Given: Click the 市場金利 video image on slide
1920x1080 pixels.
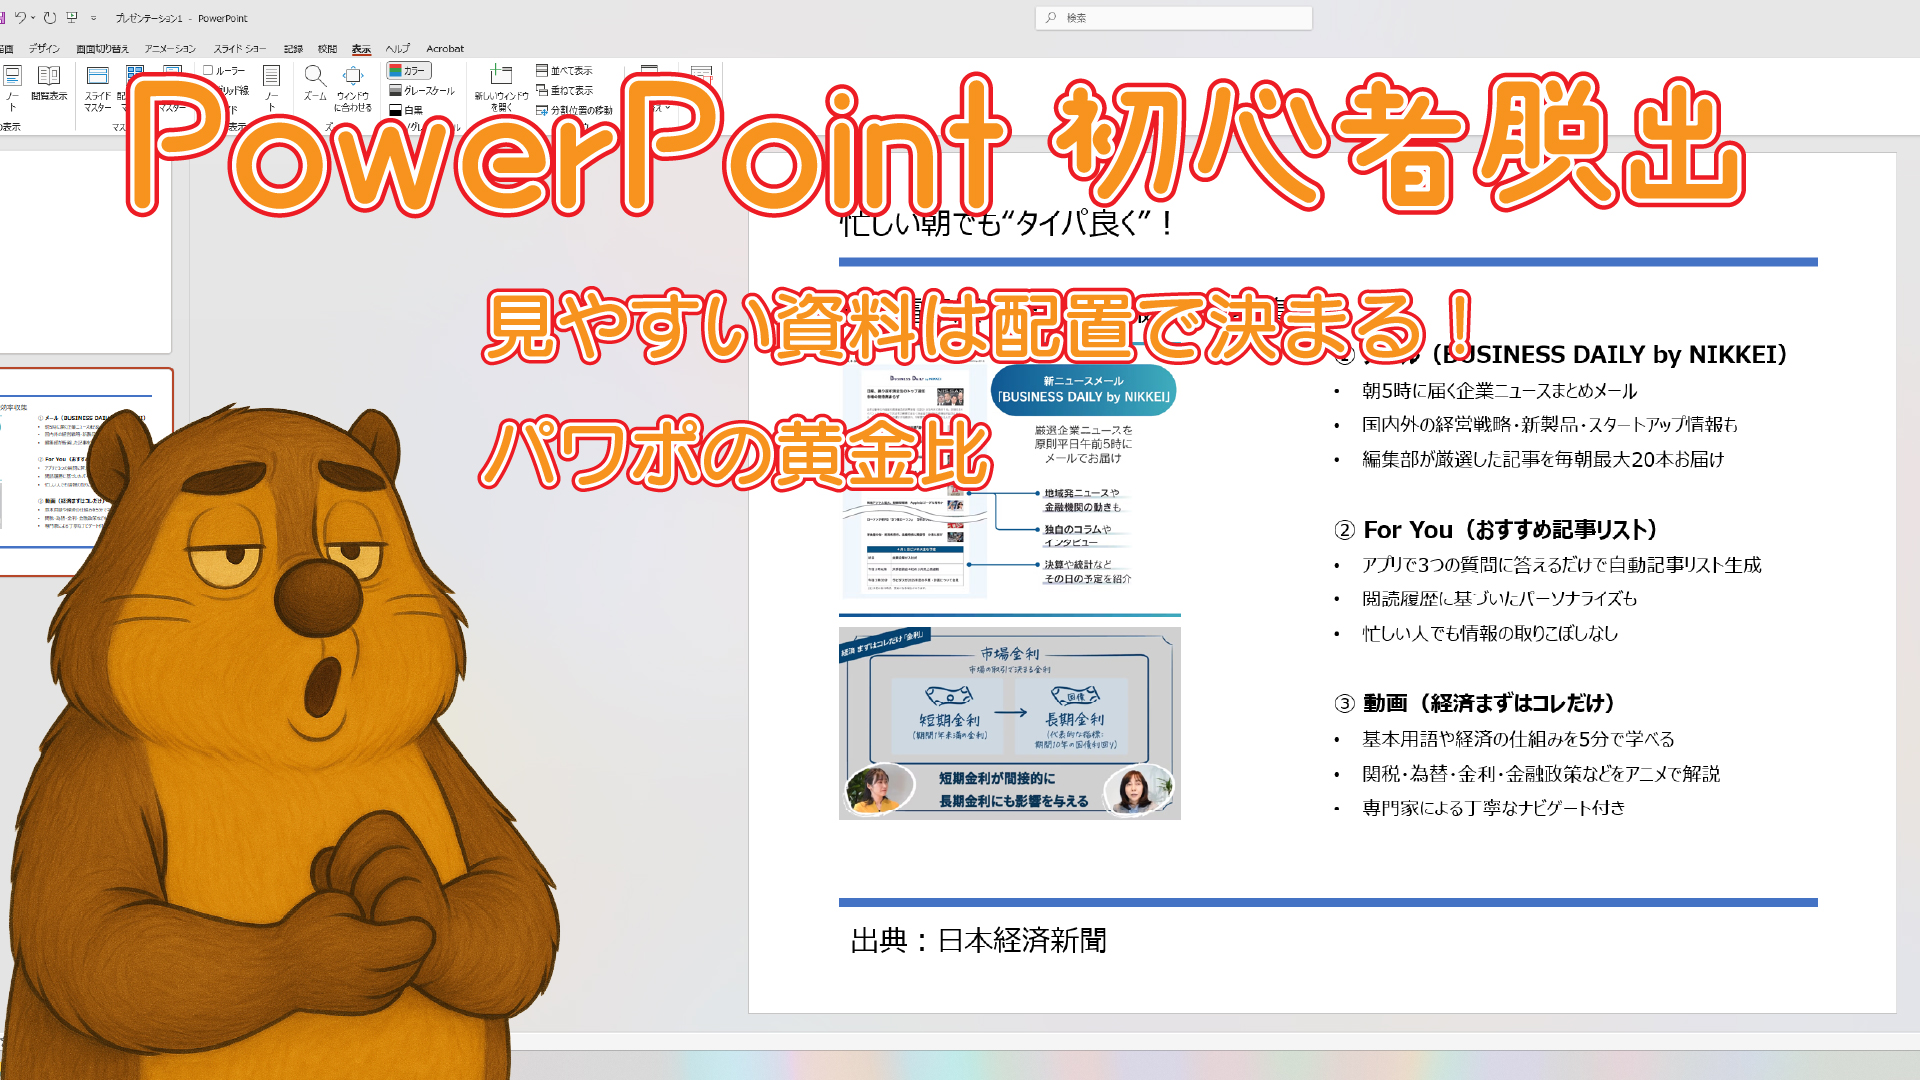Looking at the screenshot, I should point(1010,724).
